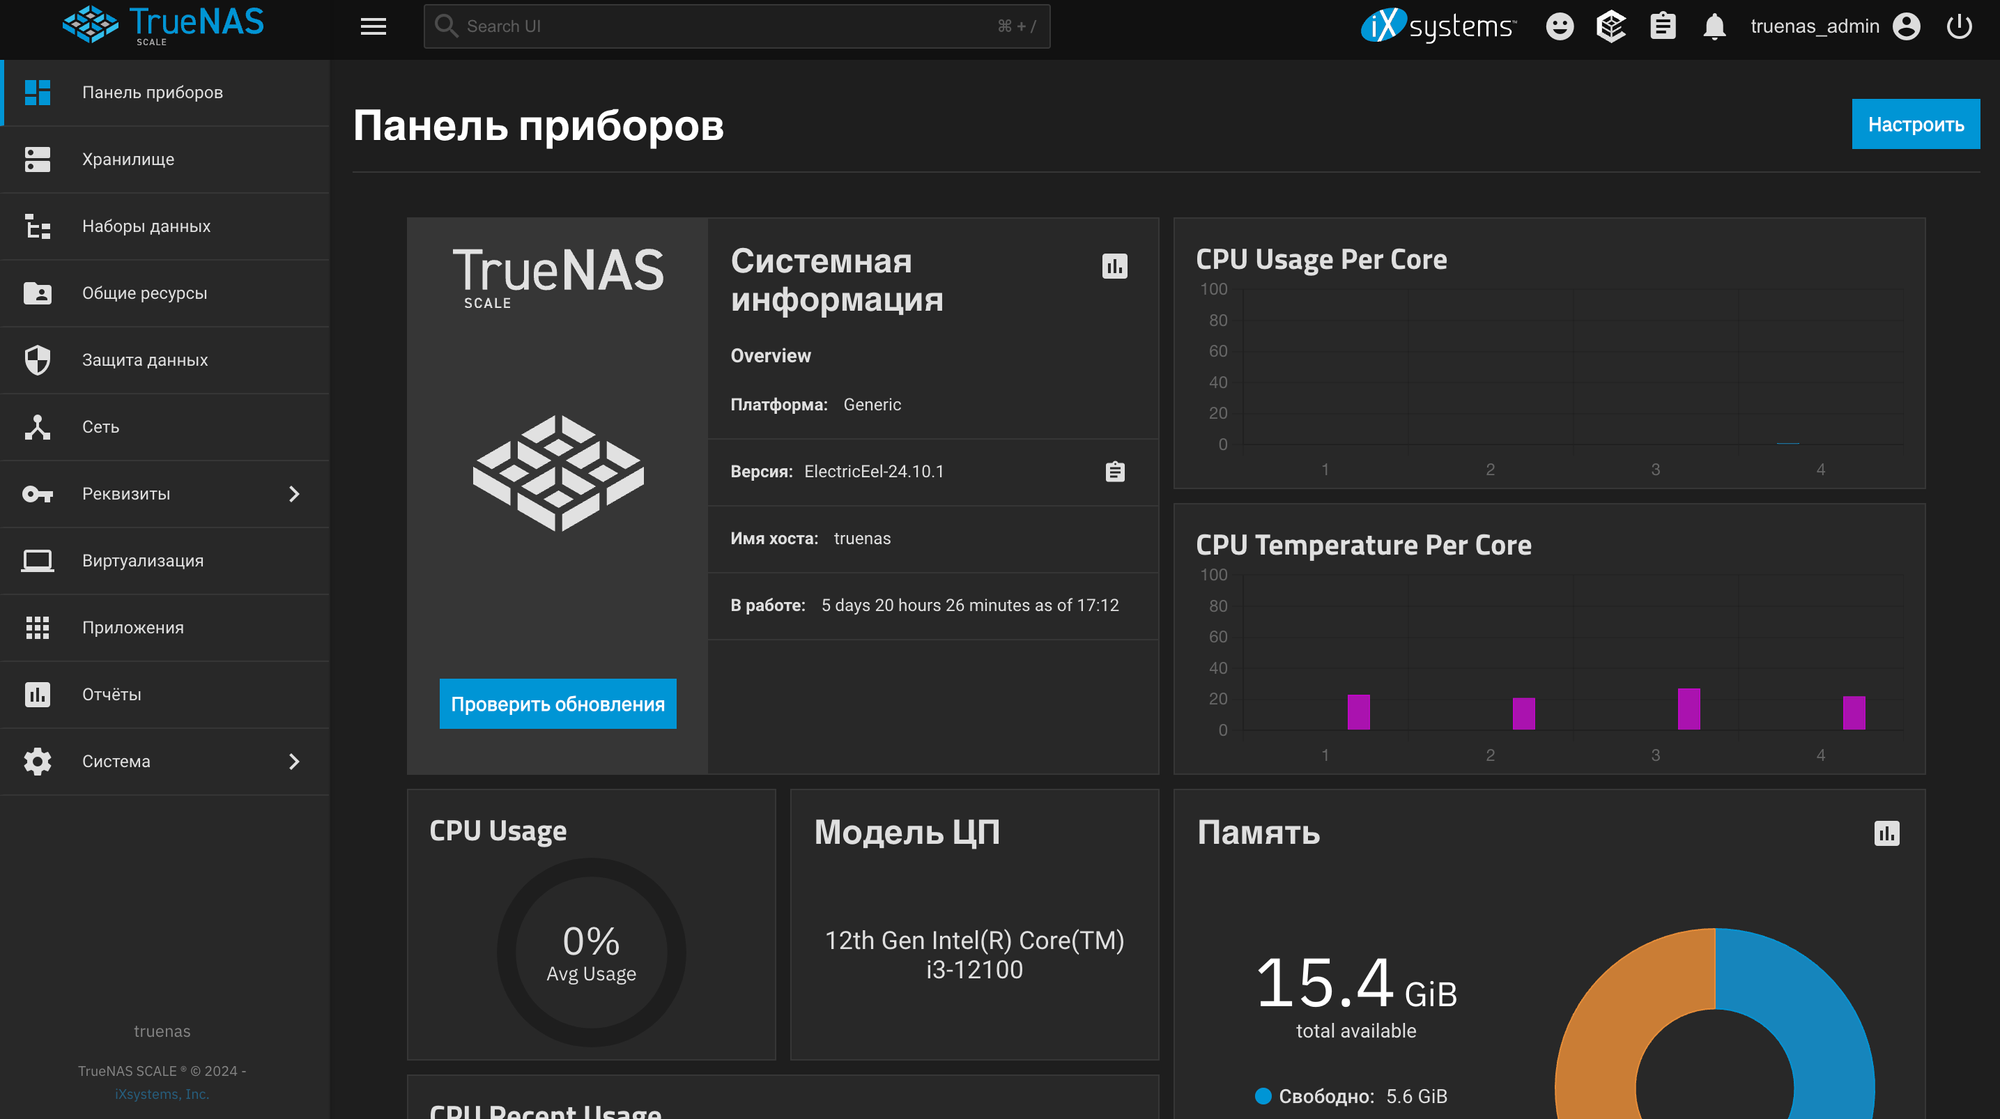
Task: Open reports icon in Системная информация card
Action: [x=1115, y=266]
